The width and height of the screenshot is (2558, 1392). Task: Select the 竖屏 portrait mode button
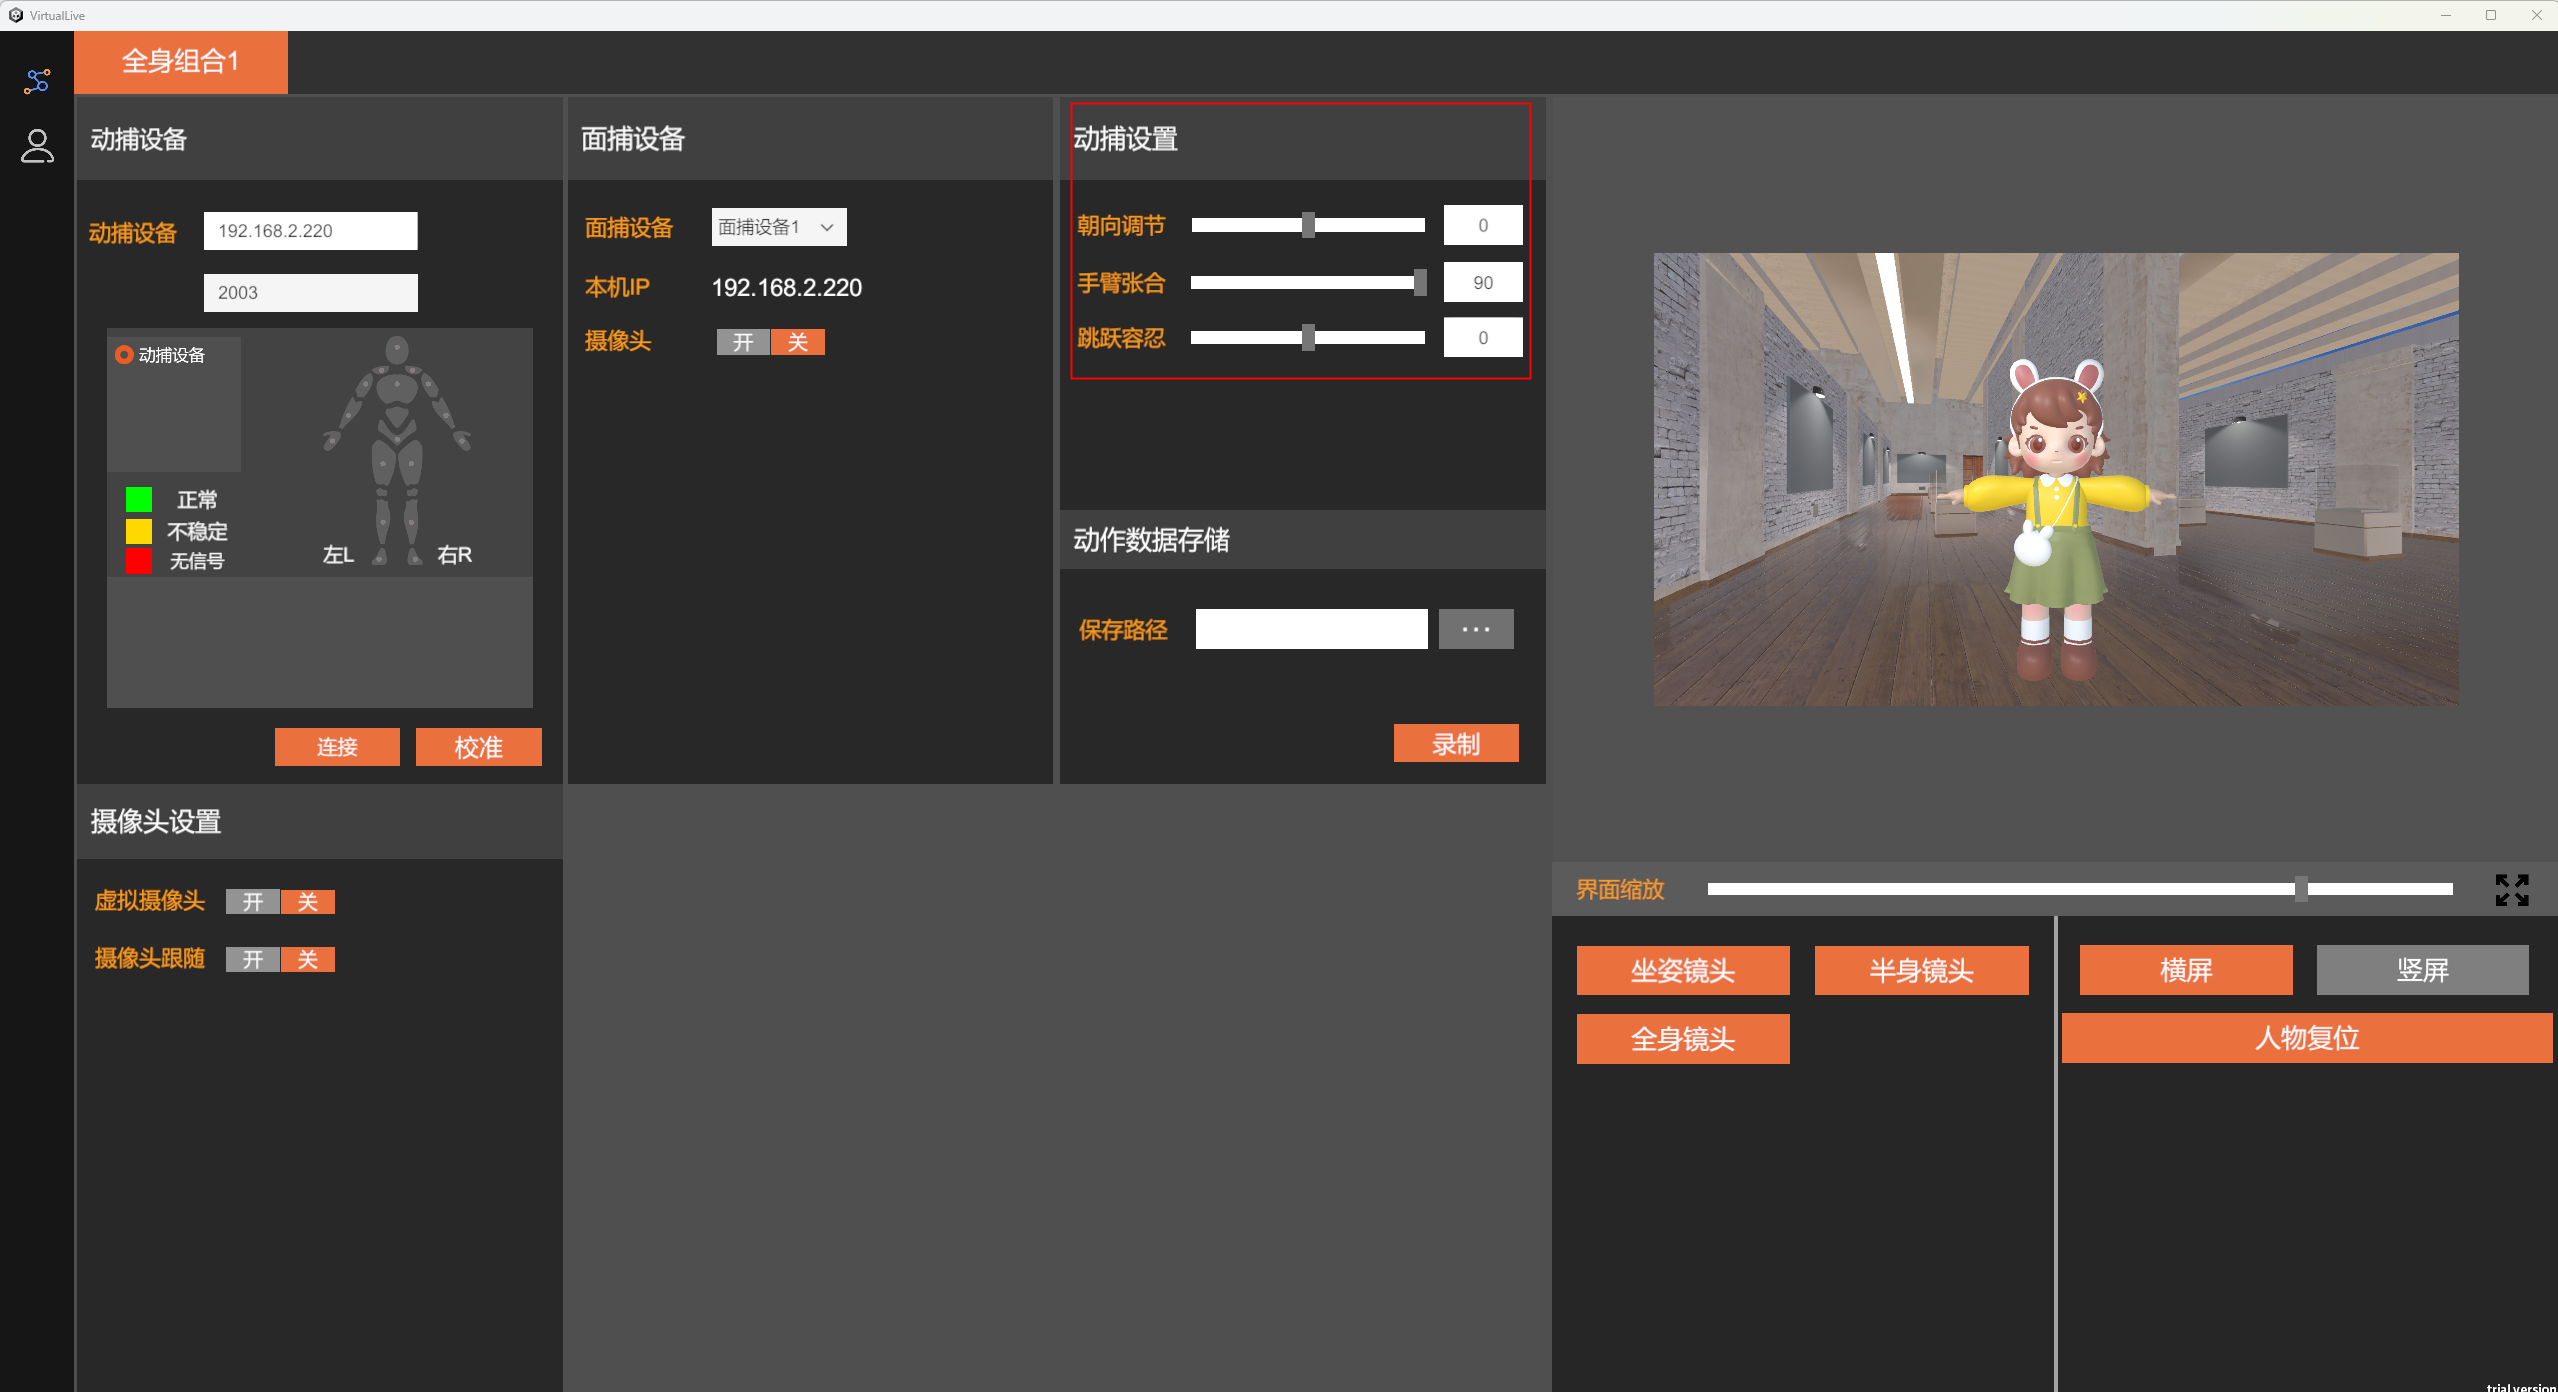point(2421,970)
